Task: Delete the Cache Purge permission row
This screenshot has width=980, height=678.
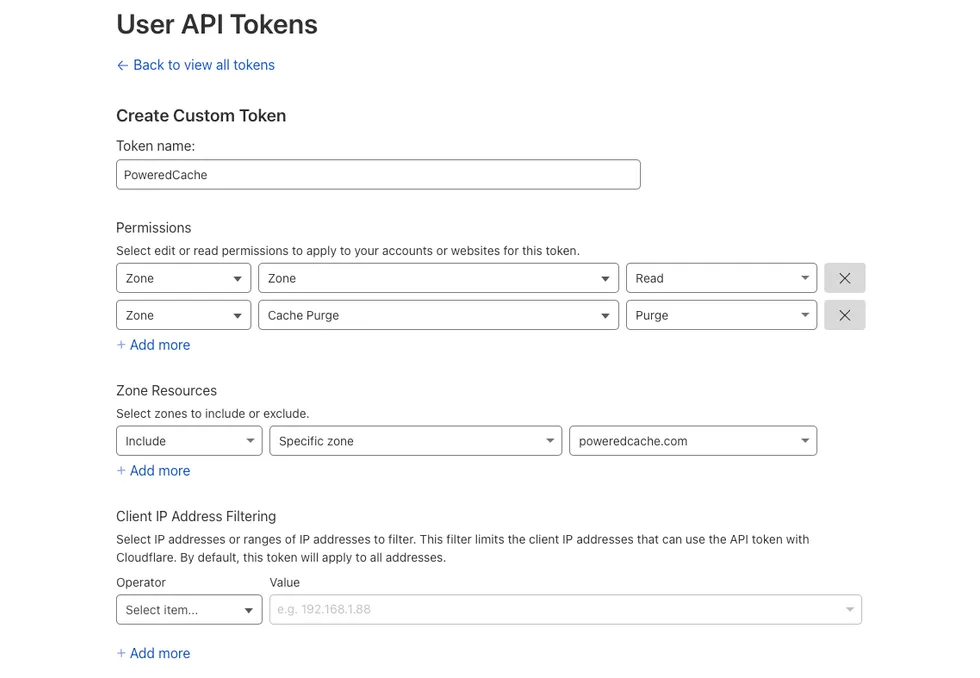Action: (844, 315)
